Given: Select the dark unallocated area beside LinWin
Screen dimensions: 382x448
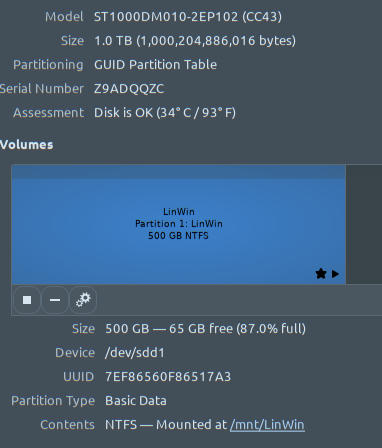Looking at the screenshot, I should click(364, 224).
